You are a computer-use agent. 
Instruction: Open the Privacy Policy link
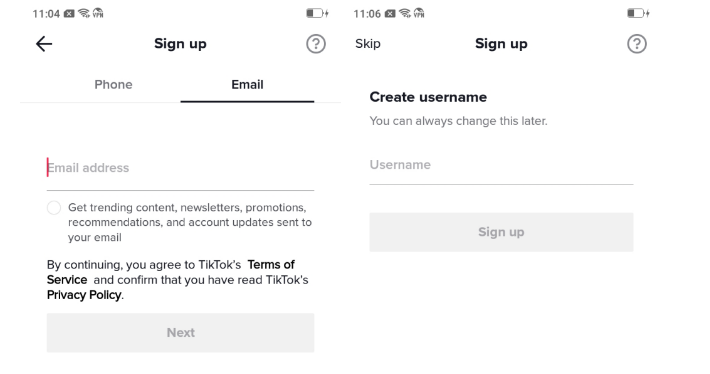(84, 295)
